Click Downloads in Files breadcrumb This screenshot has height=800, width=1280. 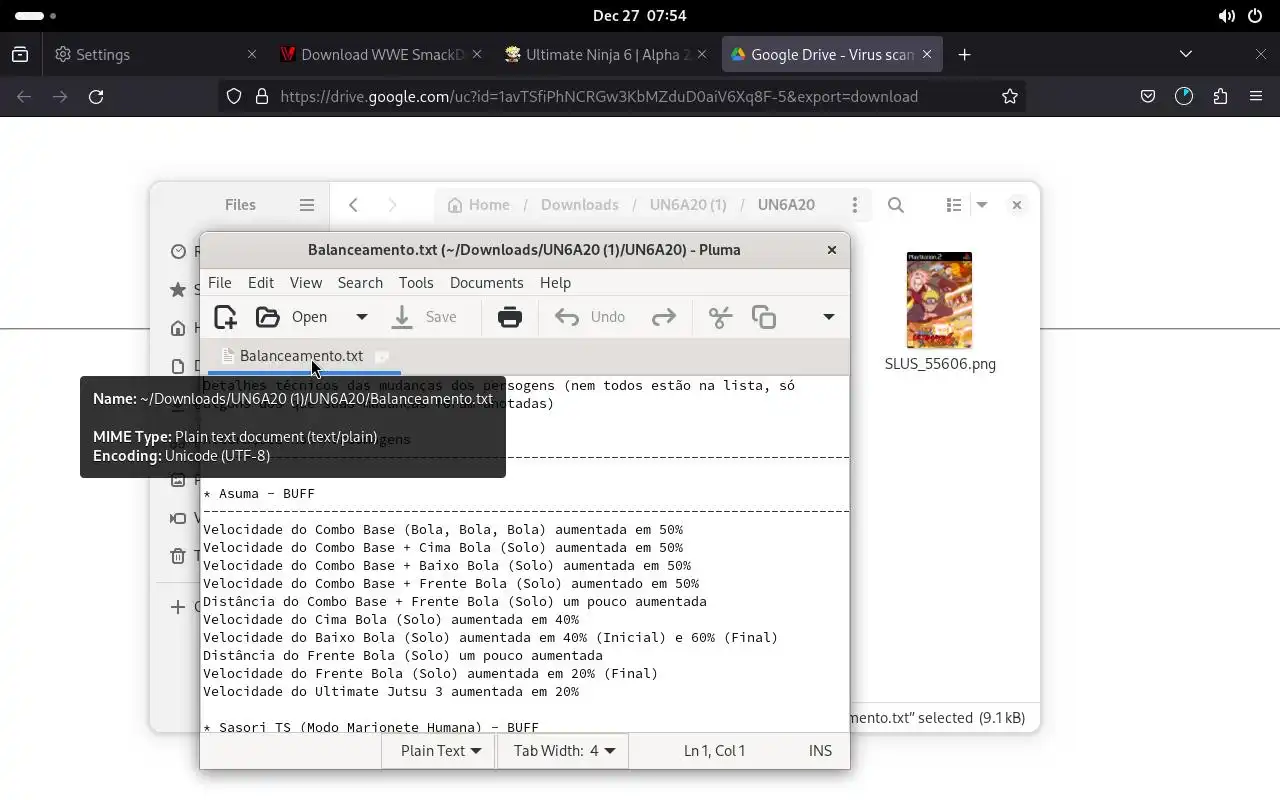[x=580, y=205]
